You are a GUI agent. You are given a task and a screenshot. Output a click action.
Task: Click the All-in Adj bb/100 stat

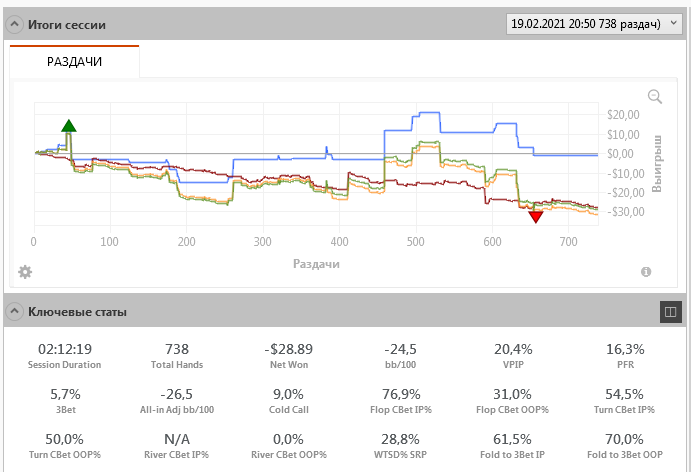[x=177, y=401]
